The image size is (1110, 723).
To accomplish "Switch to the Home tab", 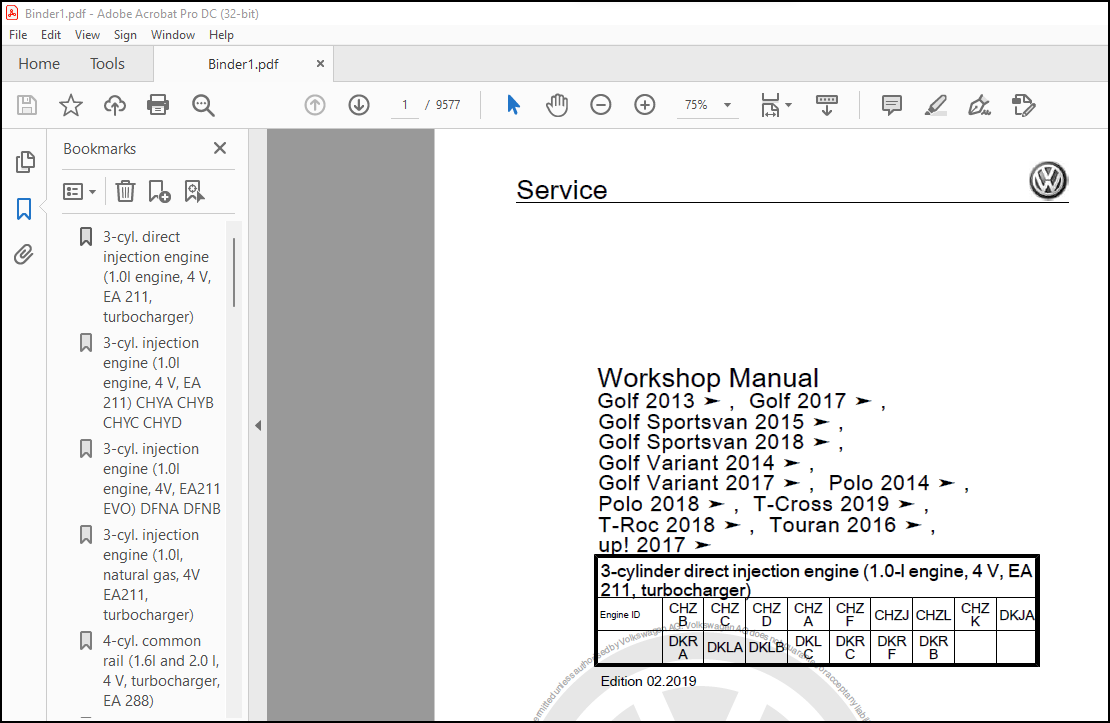I will pyautogui.click(x=39, y=64).
